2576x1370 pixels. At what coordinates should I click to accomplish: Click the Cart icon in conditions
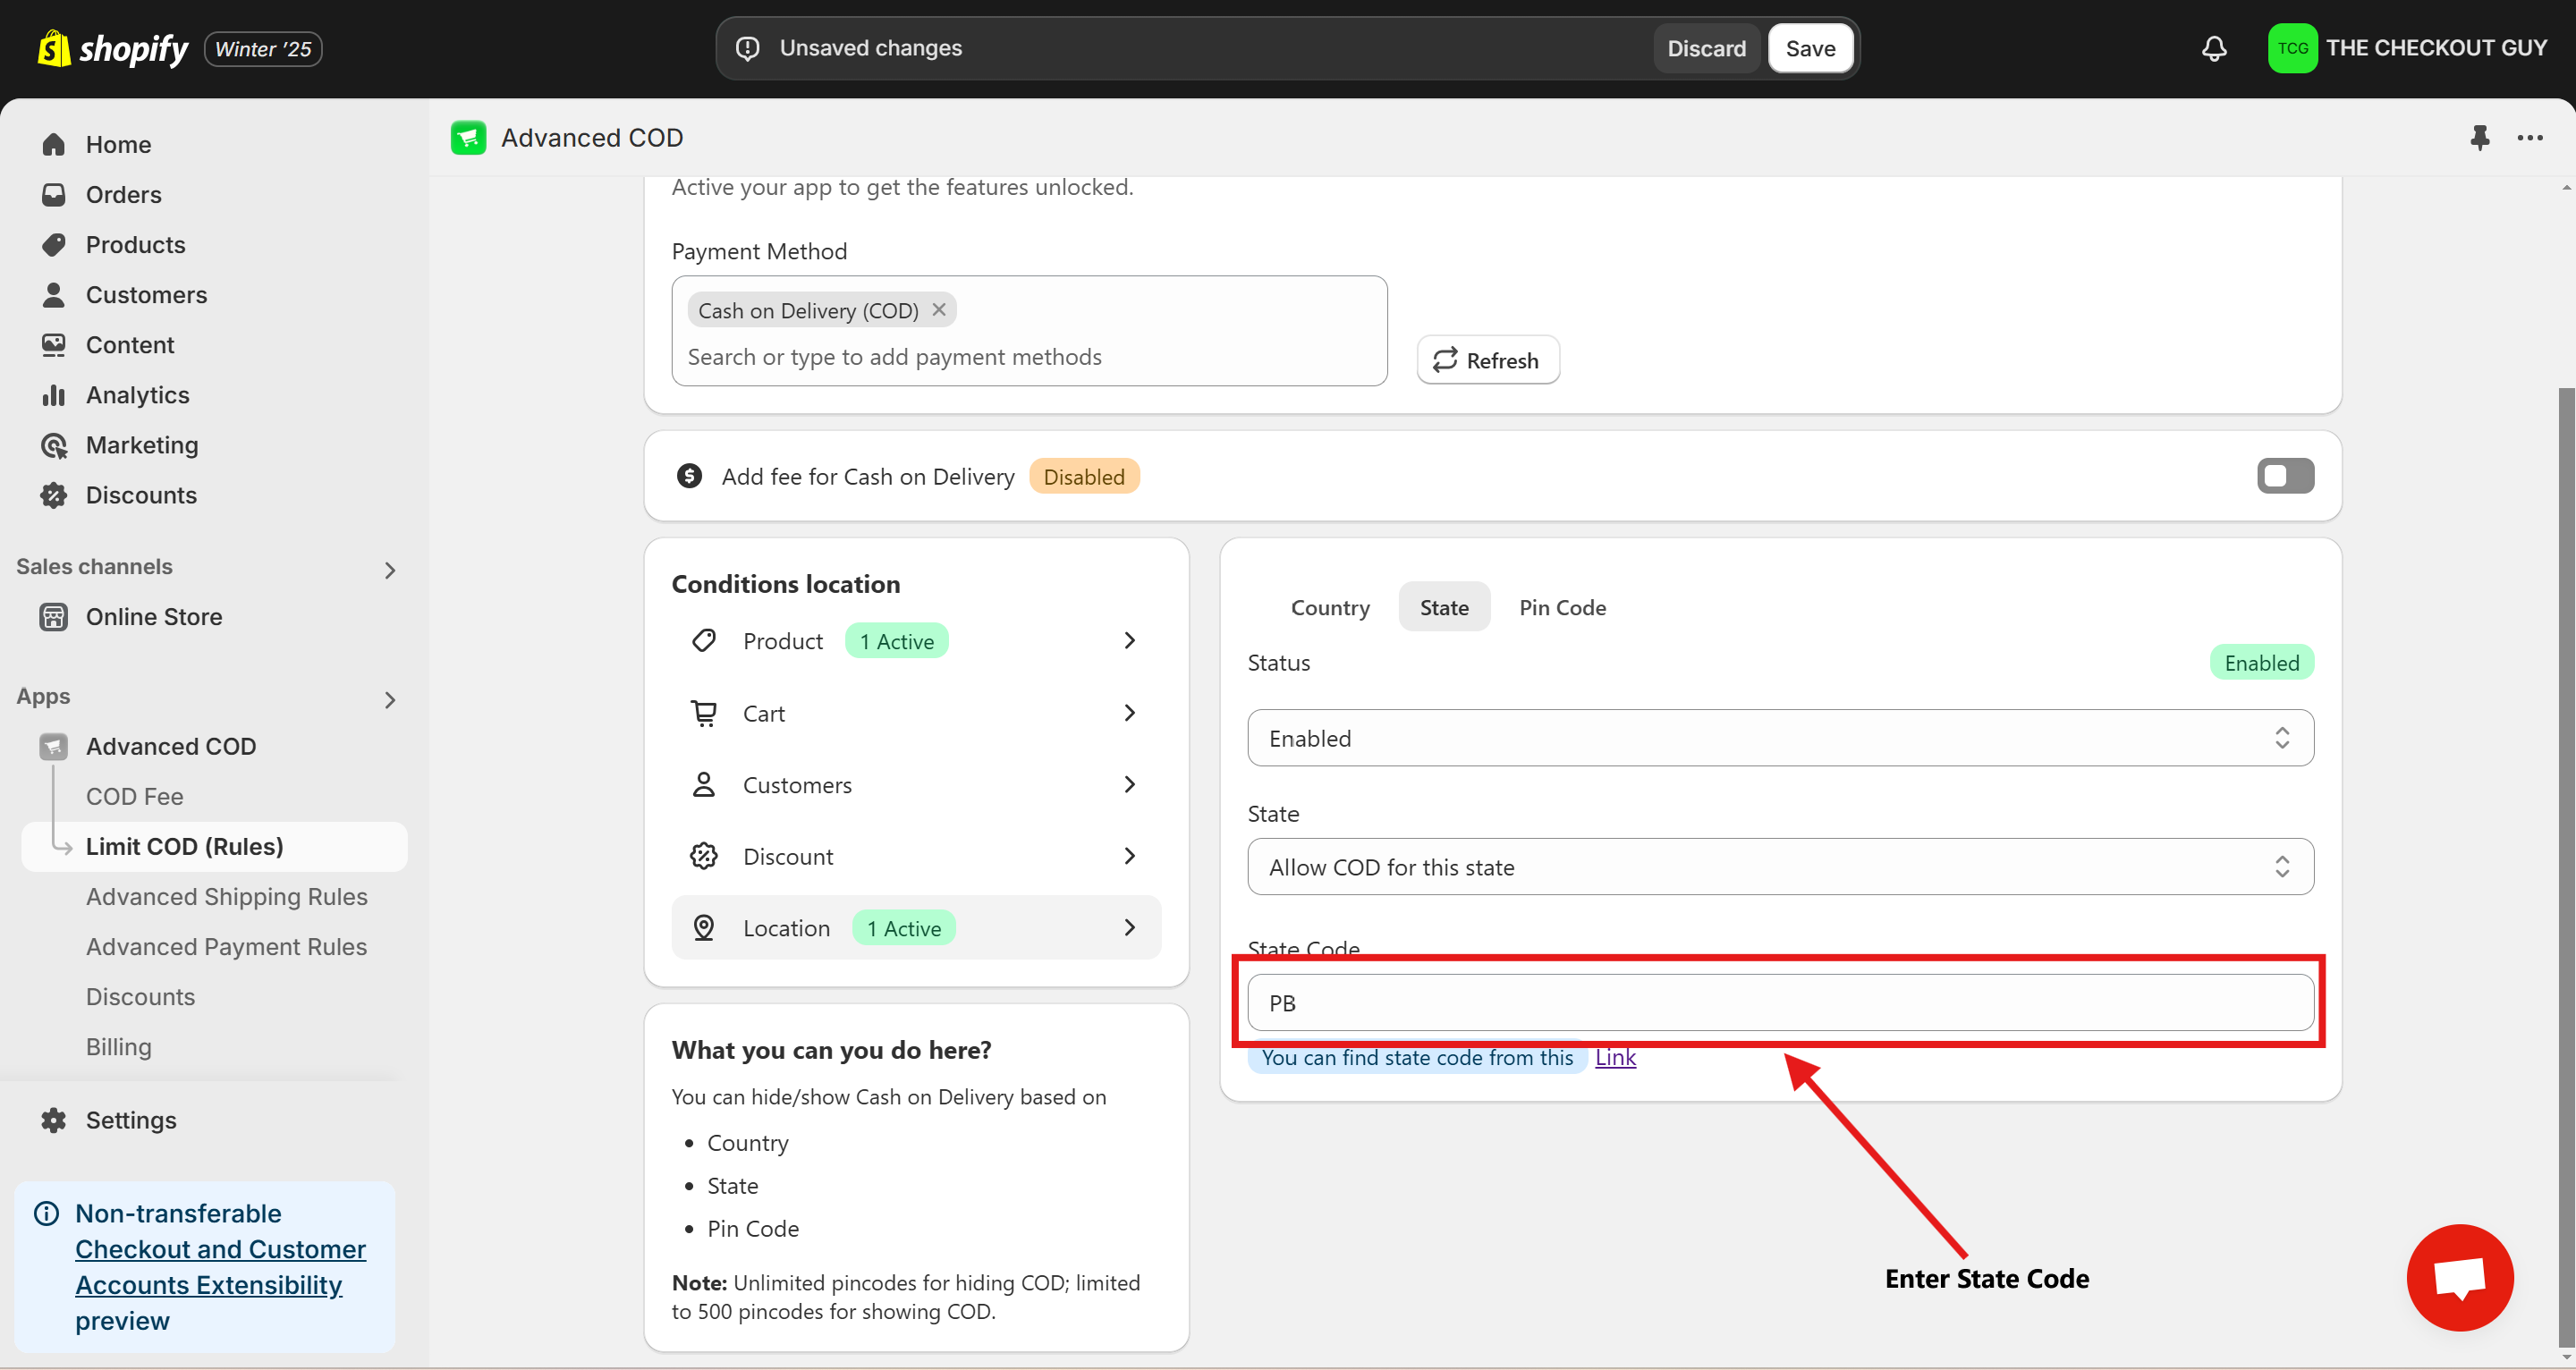coord(704,712)
